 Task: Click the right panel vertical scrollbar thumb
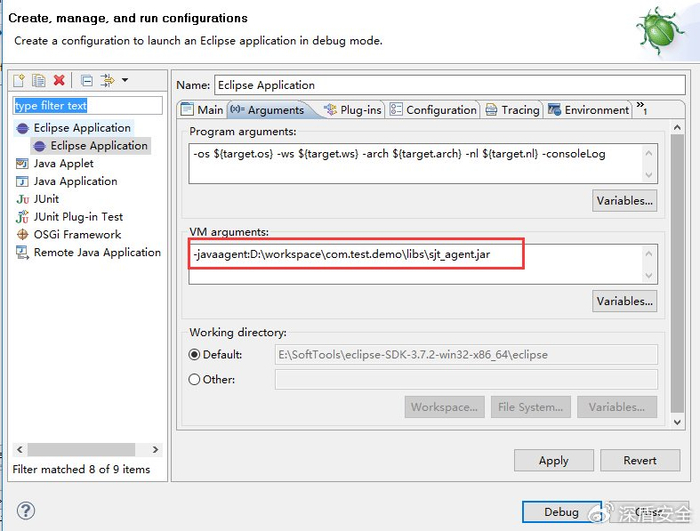(x=677, y=273)
